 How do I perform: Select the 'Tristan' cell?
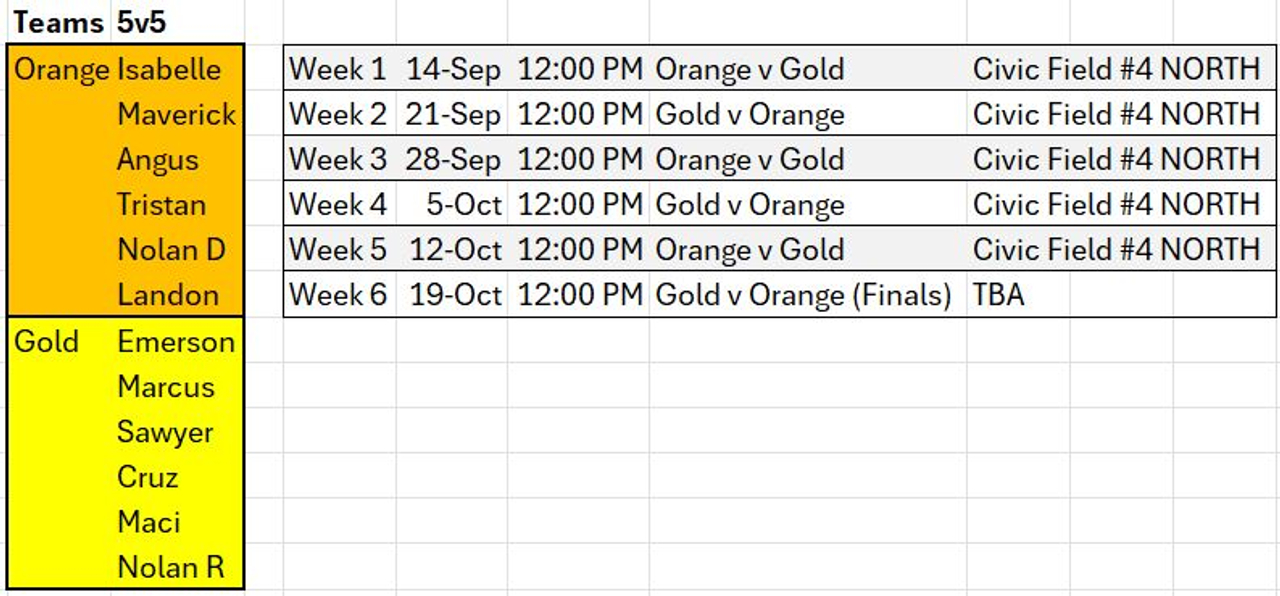coord(161,205)
